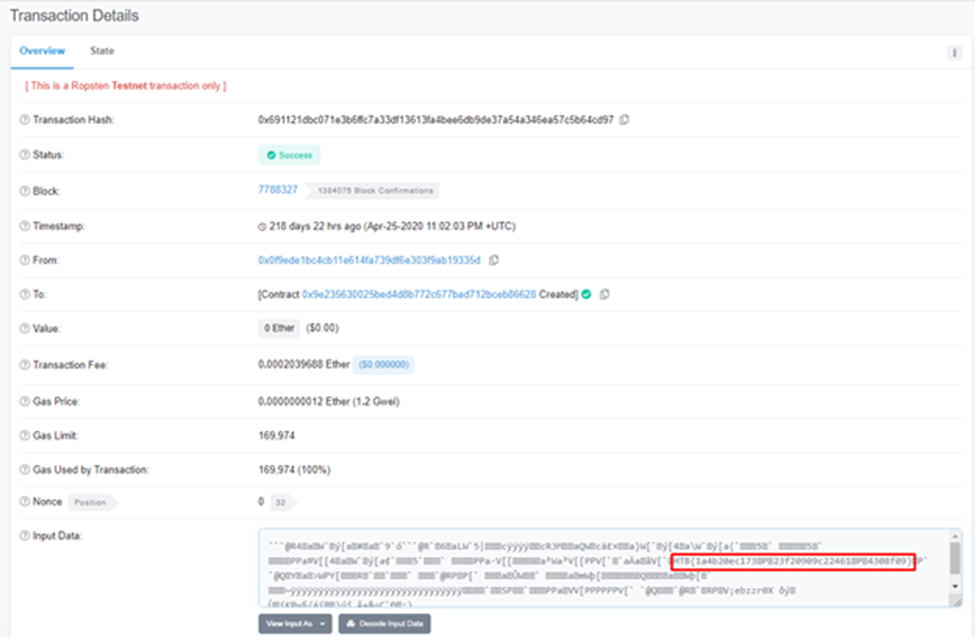The image size is (975, 637).
Task: Click the 'Transaction Details' heading
Action: pyautogui.click(x=75, y=16)
